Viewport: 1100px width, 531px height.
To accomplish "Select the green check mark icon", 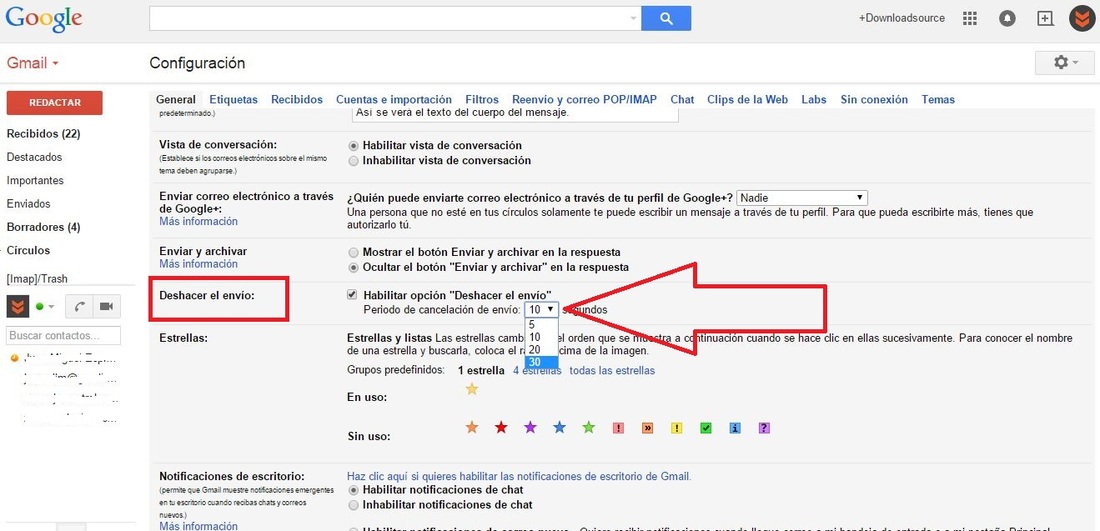I will pos(706,428).
